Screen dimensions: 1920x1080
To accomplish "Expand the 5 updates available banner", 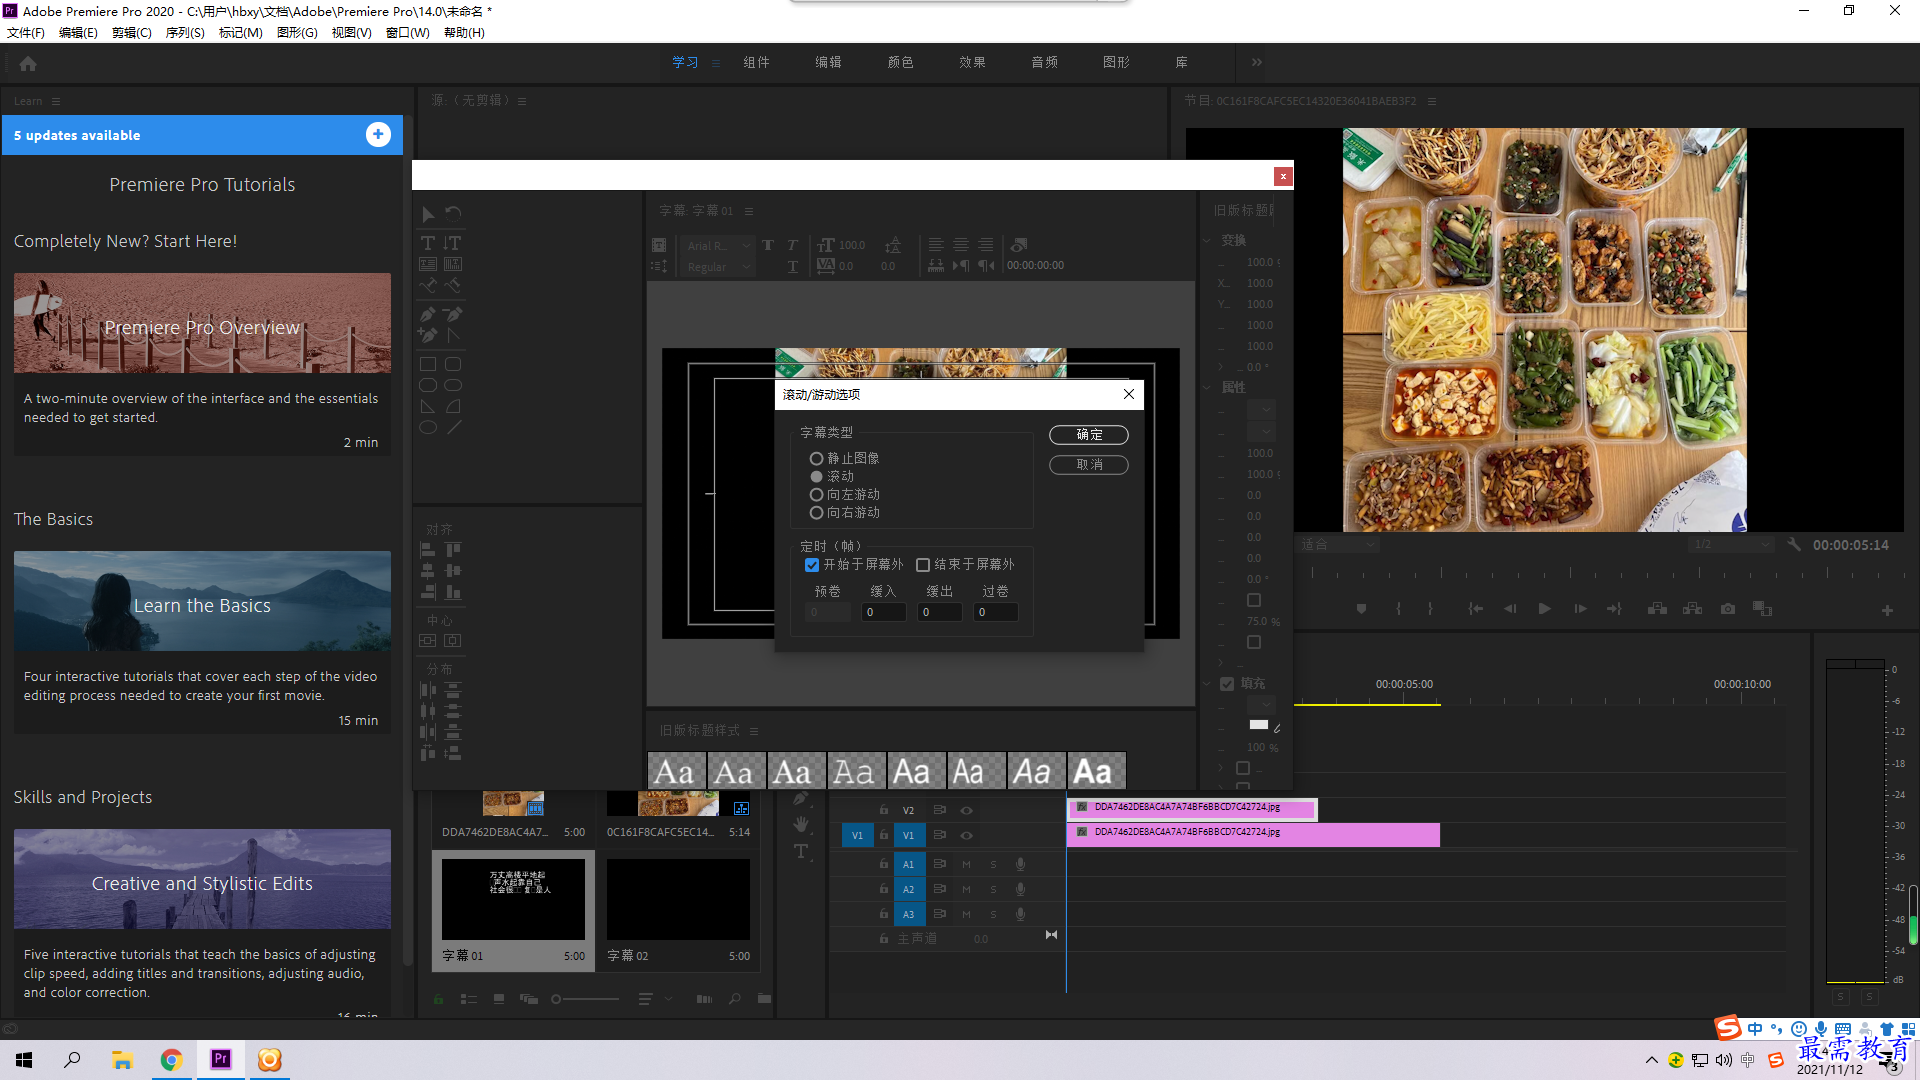I will coord(378,135).
